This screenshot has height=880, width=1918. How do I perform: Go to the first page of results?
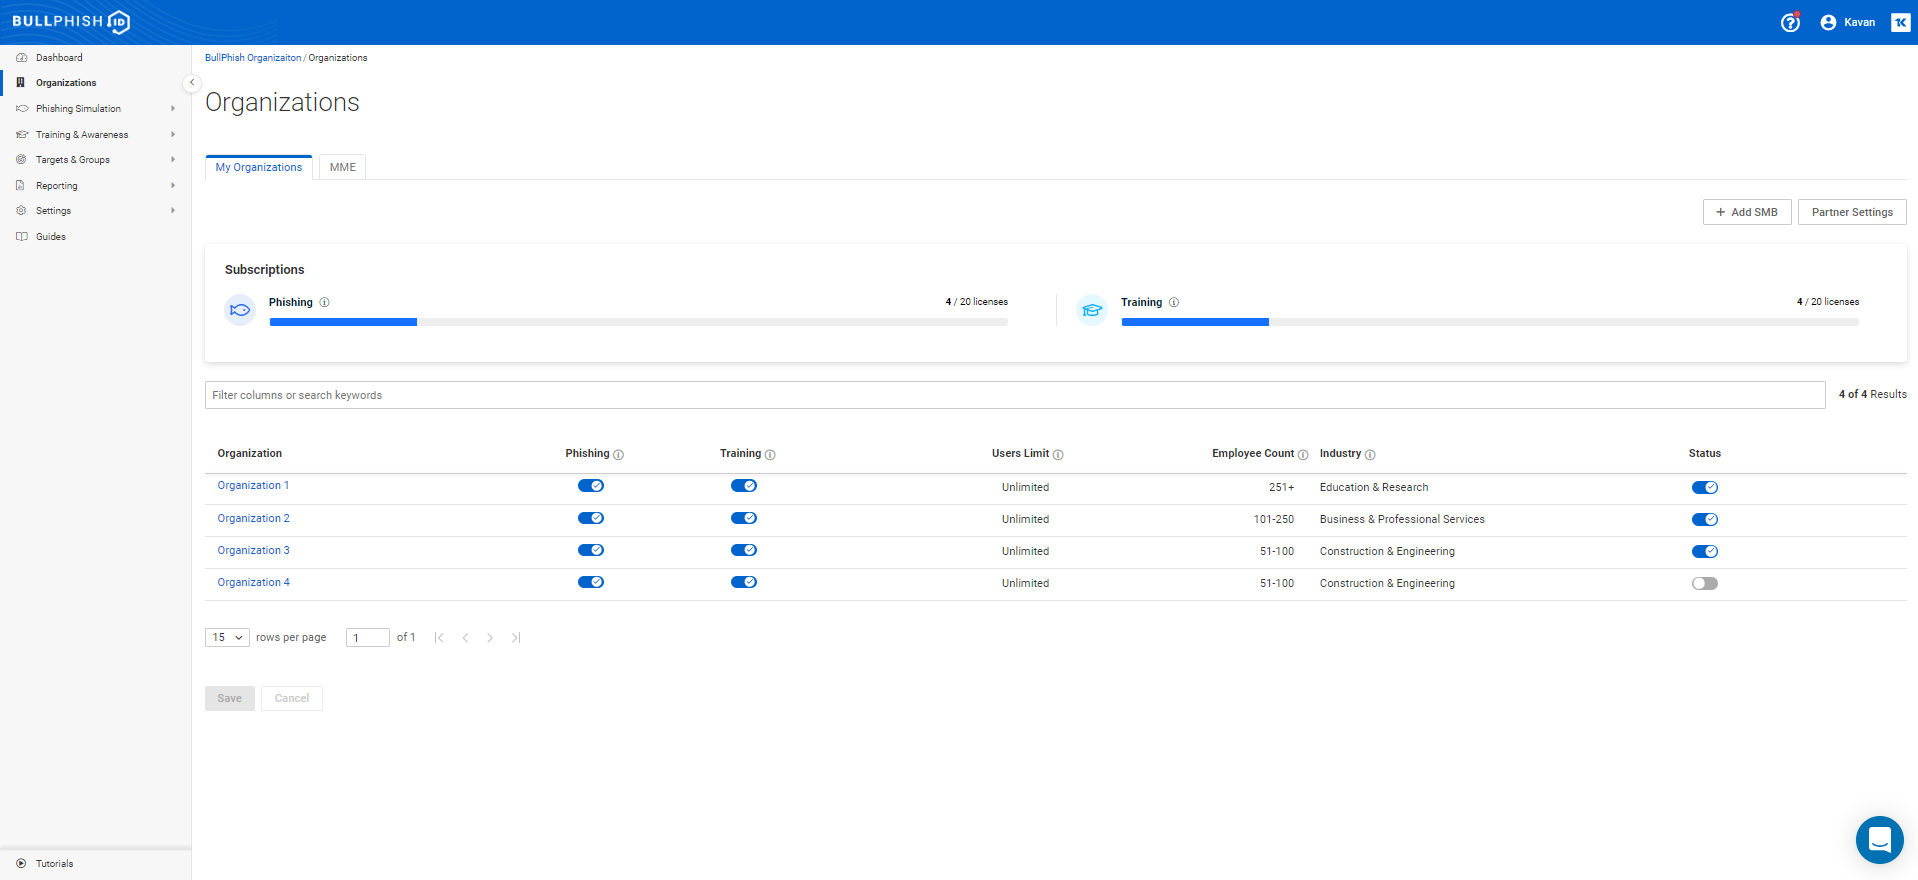tap(439, 638)
